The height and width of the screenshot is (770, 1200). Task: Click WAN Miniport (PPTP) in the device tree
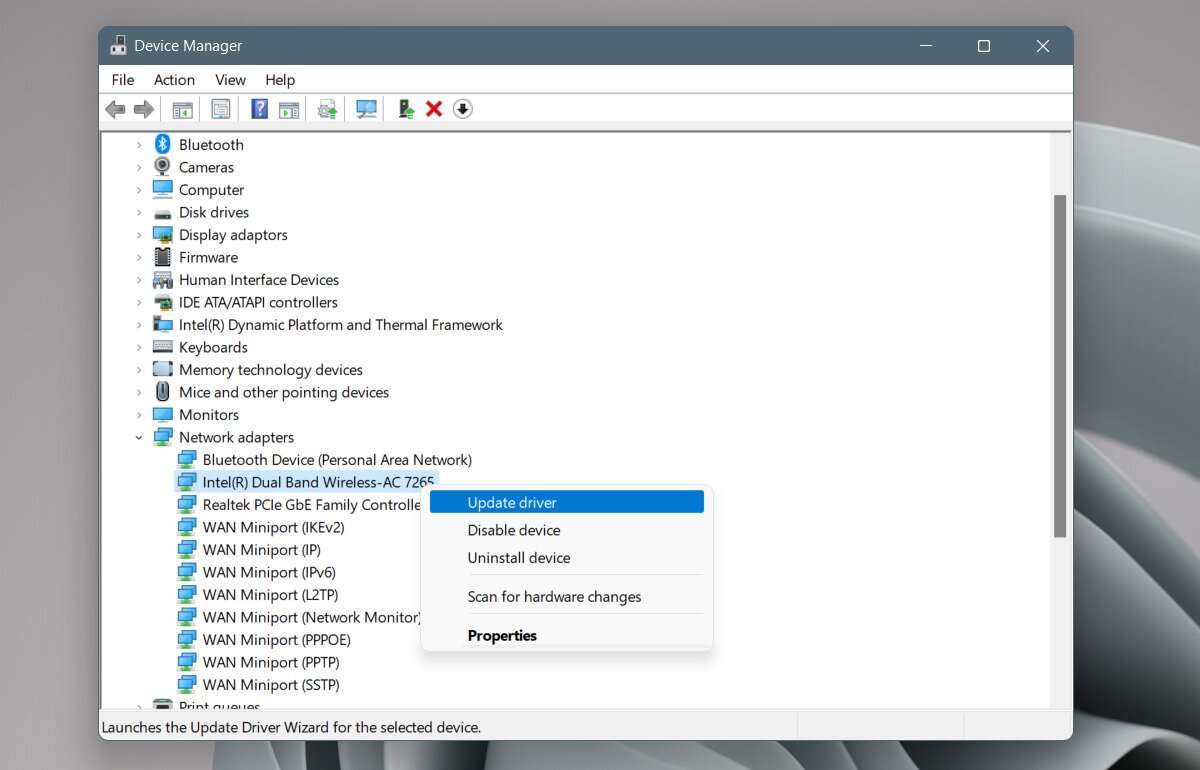(x=269, y=662)
